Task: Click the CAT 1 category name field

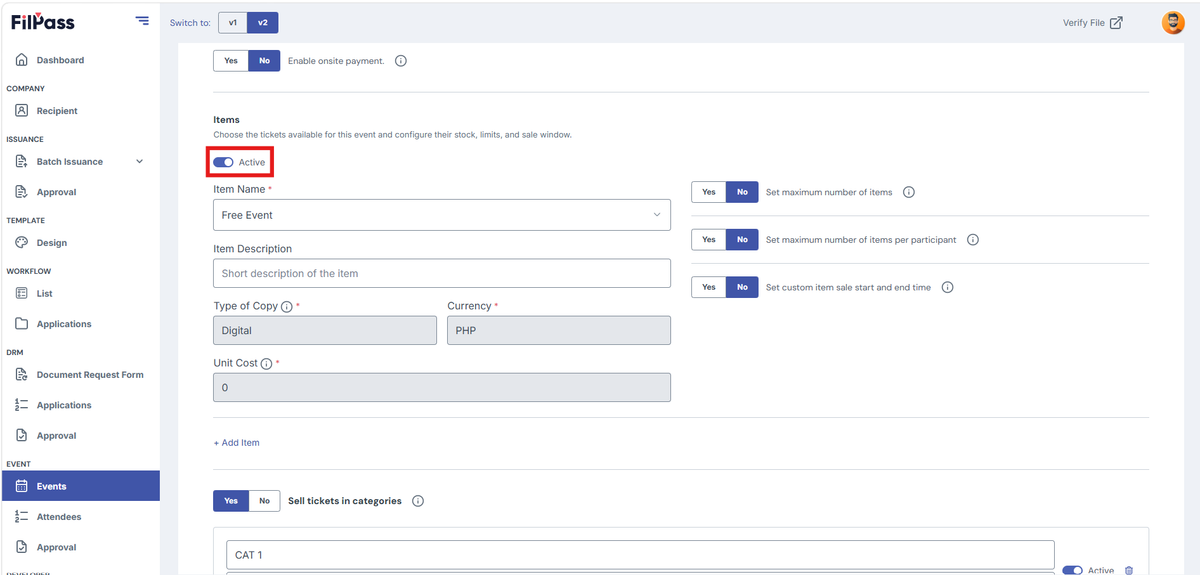Action: [x=640, y=555]
